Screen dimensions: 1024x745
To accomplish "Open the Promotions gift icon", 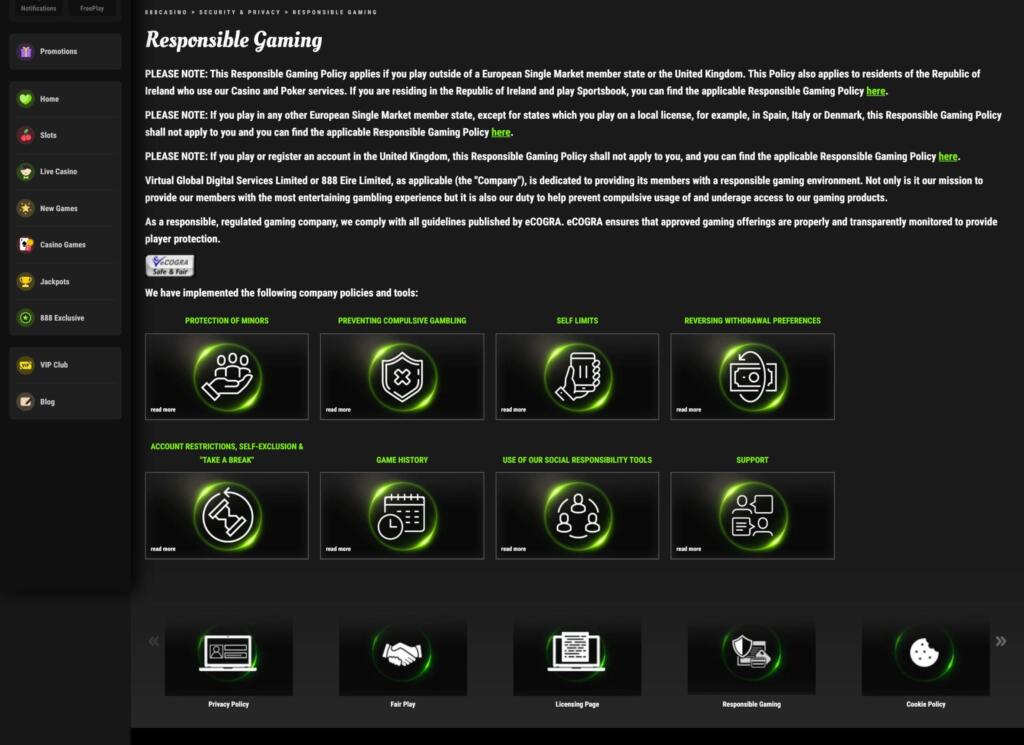I will pos(25,52).
